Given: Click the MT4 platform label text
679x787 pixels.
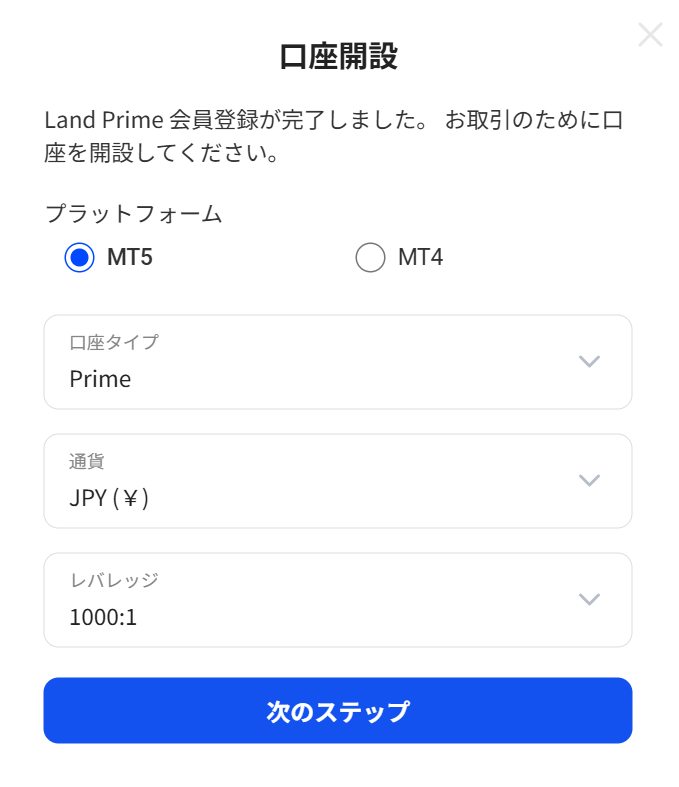Looking at the screenshot, I should click(420, 258).
